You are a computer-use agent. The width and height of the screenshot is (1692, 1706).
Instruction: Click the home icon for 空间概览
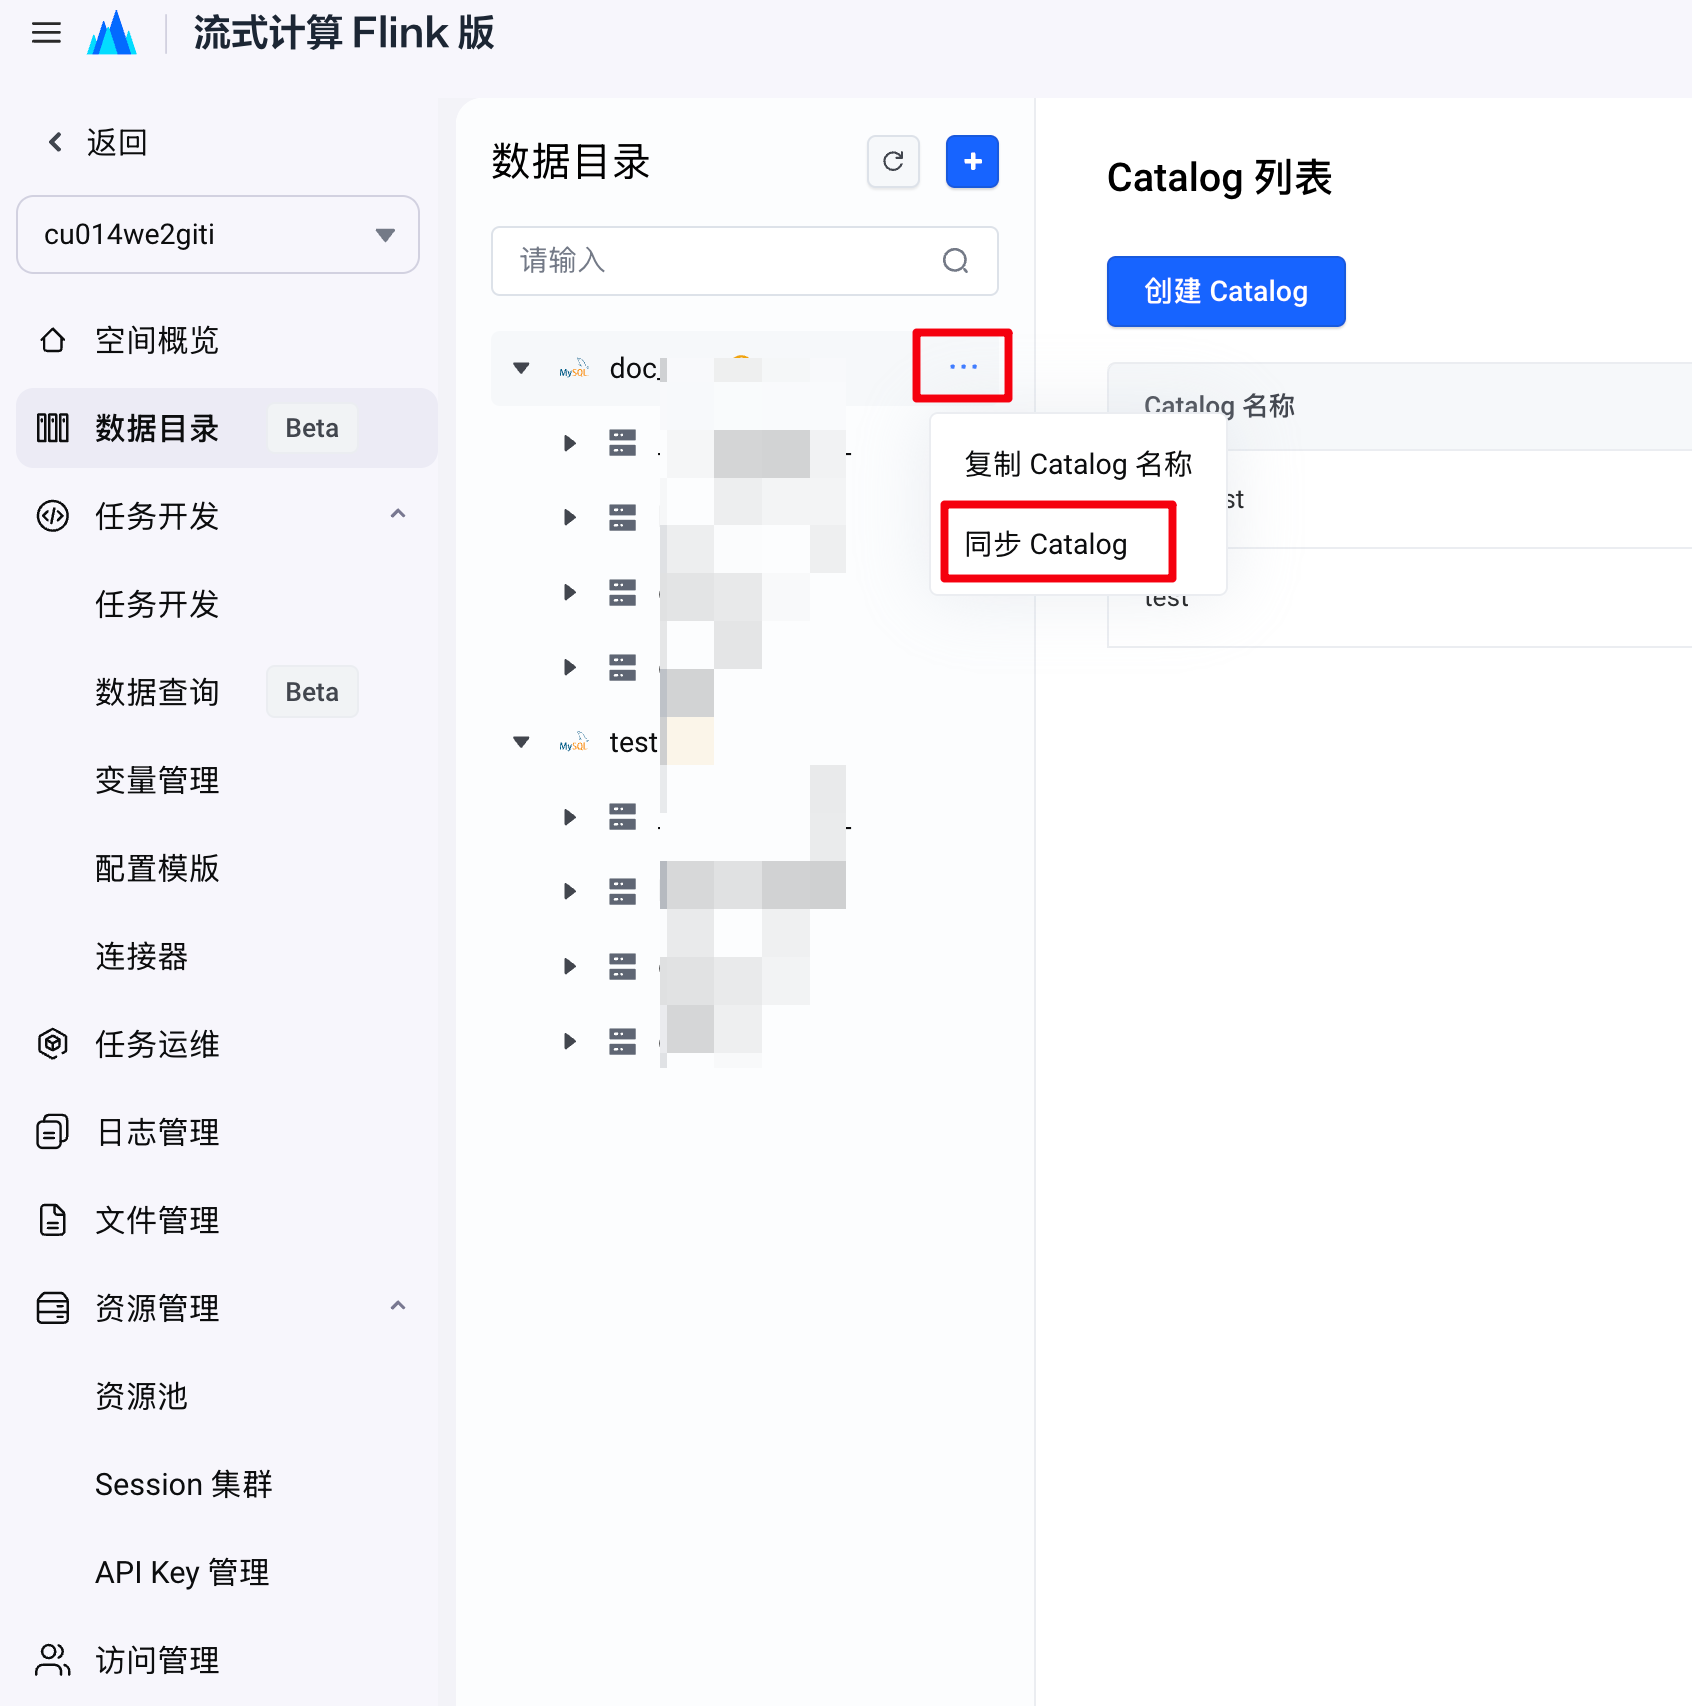(53, 340)
